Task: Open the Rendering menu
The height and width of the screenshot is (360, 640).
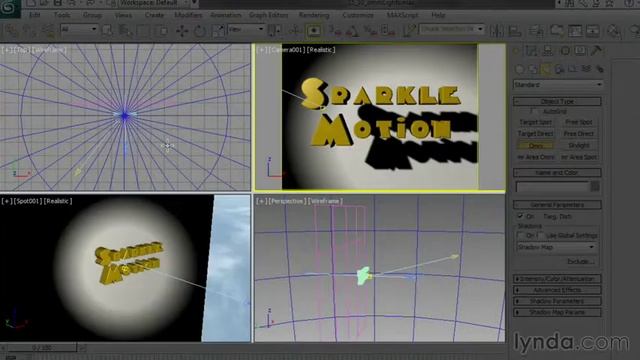Action: 314,15
